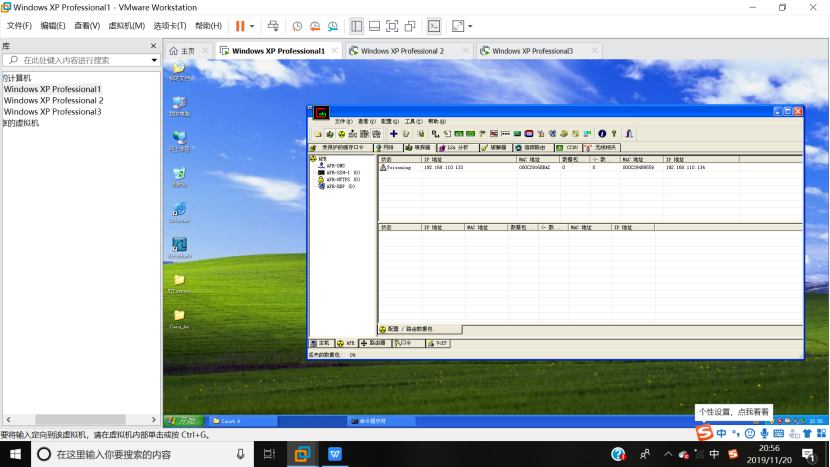The width and height of the screenshot is (830, 467).
Task: Open the 无线相关 tab in Cain
Action: tap(602, 148)
